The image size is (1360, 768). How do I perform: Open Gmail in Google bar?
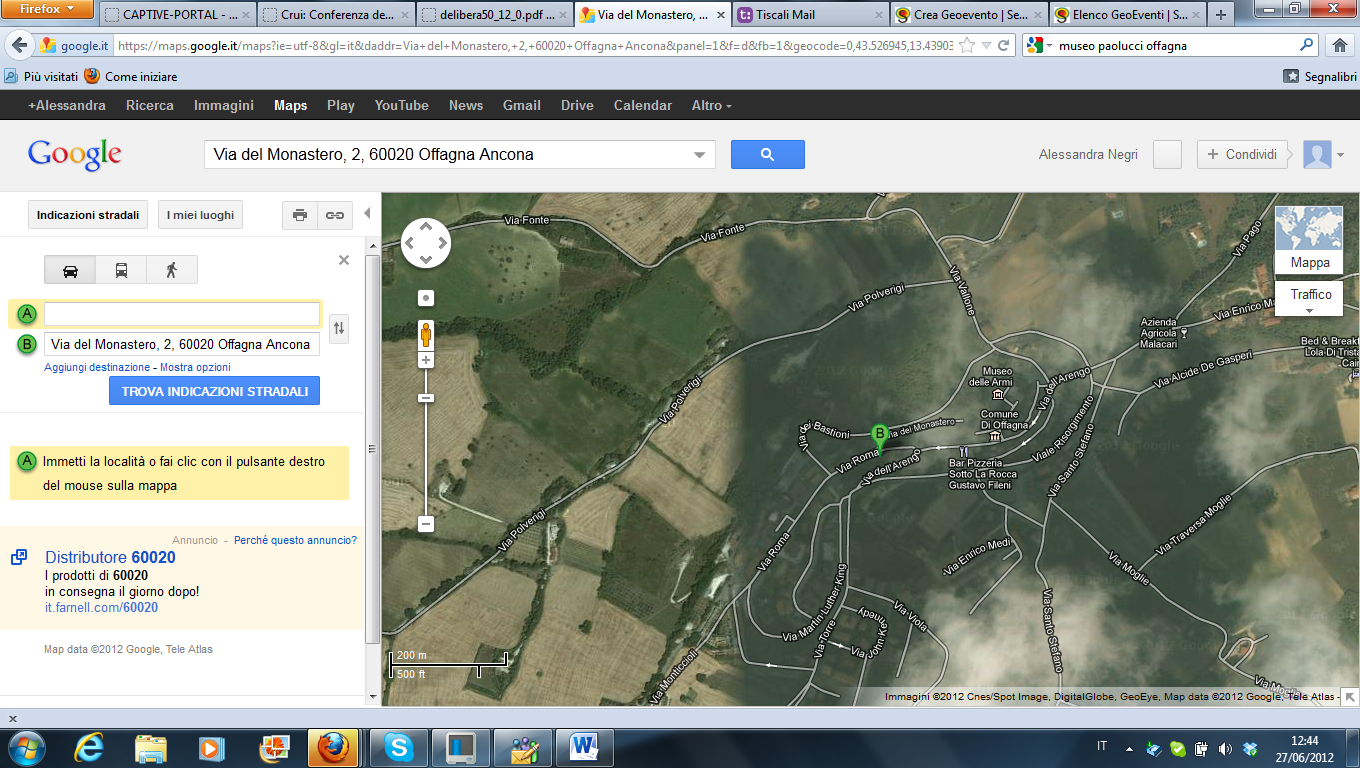tap(522, 105)
